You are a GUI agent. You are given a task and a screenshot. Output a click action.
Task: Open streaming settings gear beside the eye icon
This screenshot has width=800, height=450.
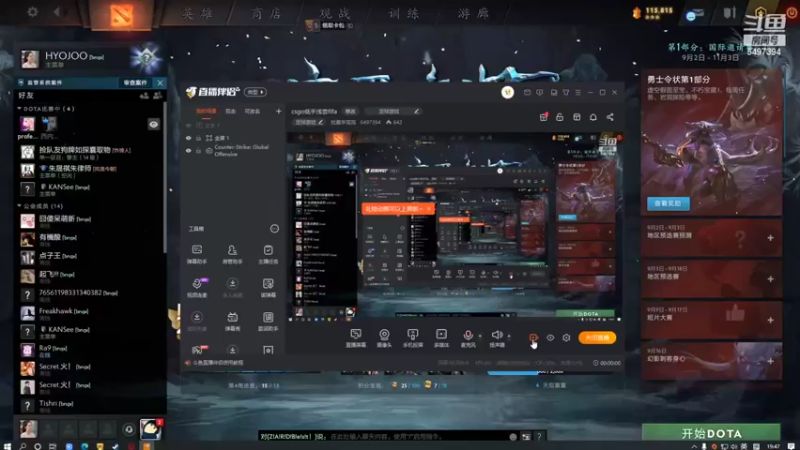click(566, 337)
